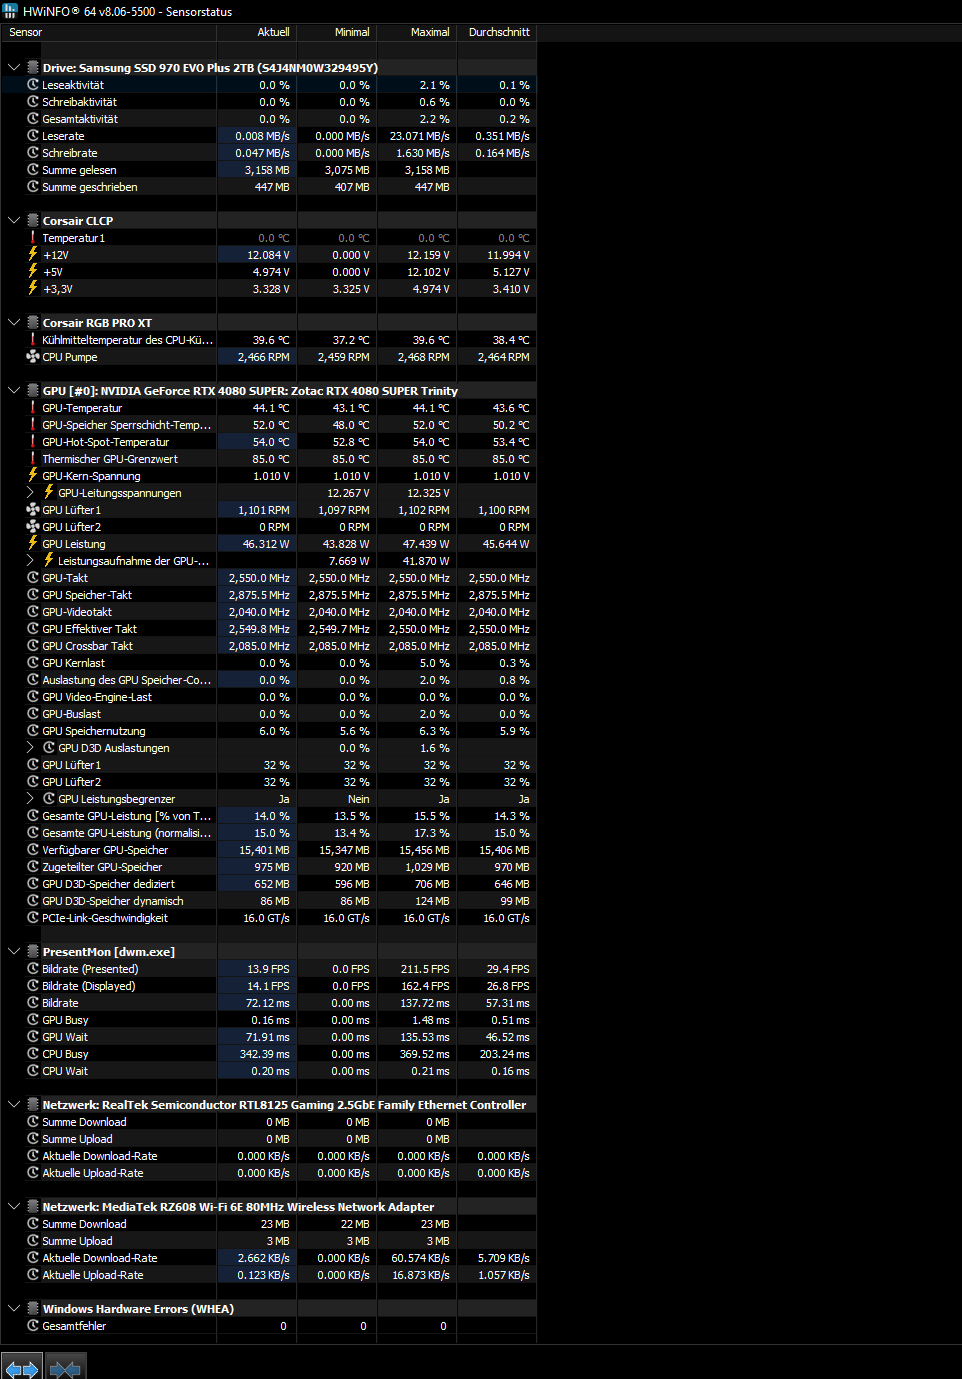Screen dimensions: 962x1379
Task: Click the 2,466 RPM CPU Pumpe current value
Action: point(264,357)
